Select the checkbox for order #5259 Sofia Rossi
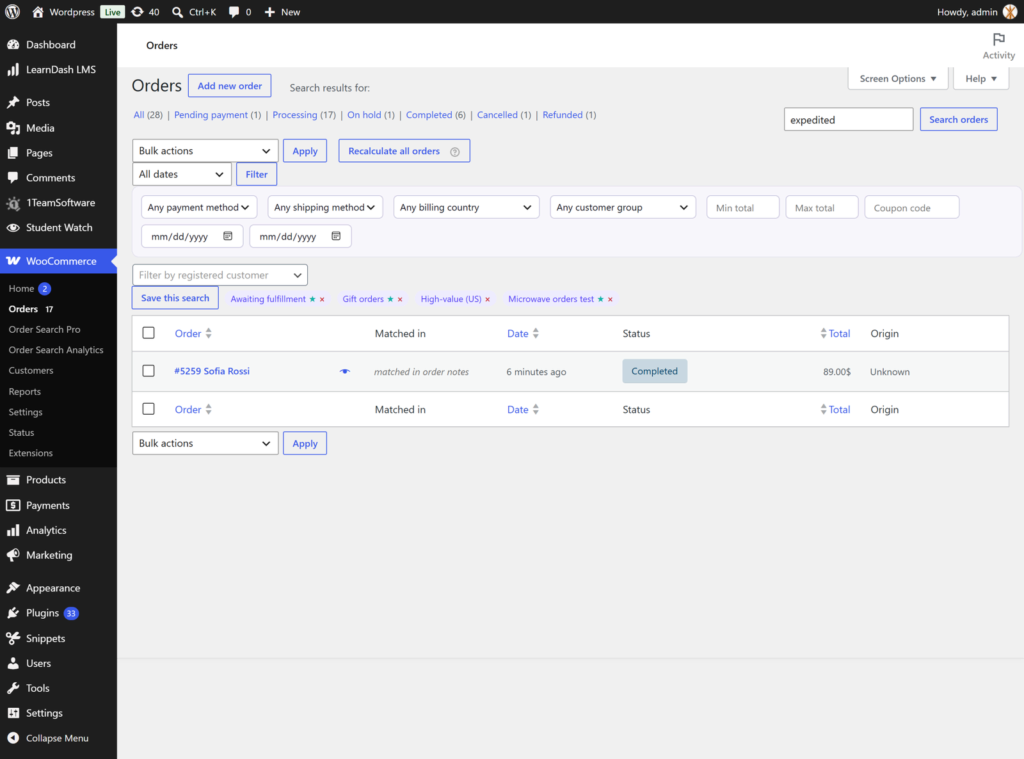The image size is (1024, 759). click(x=149, y=371)
